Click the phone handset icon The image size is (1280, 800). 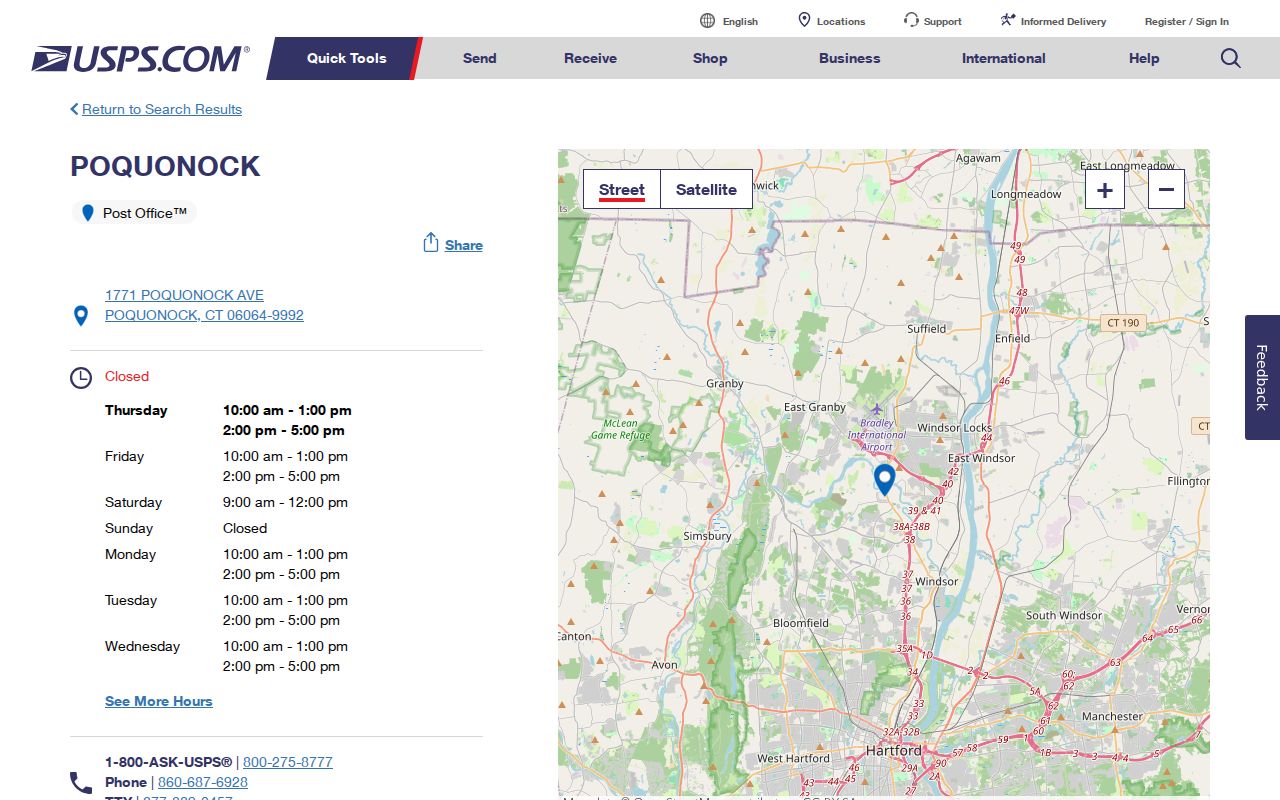point(81,782)
